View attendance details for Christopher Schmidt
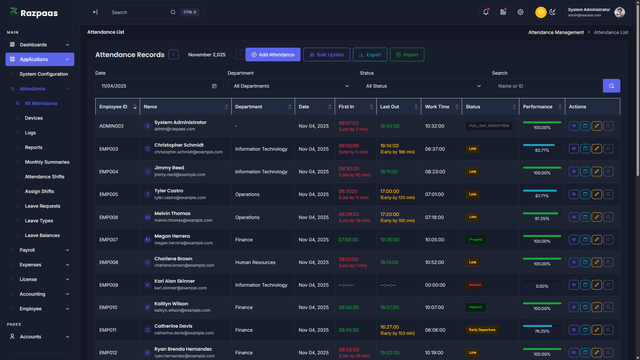The width and height of the screenshot is (640, 360). click(573, 149)
